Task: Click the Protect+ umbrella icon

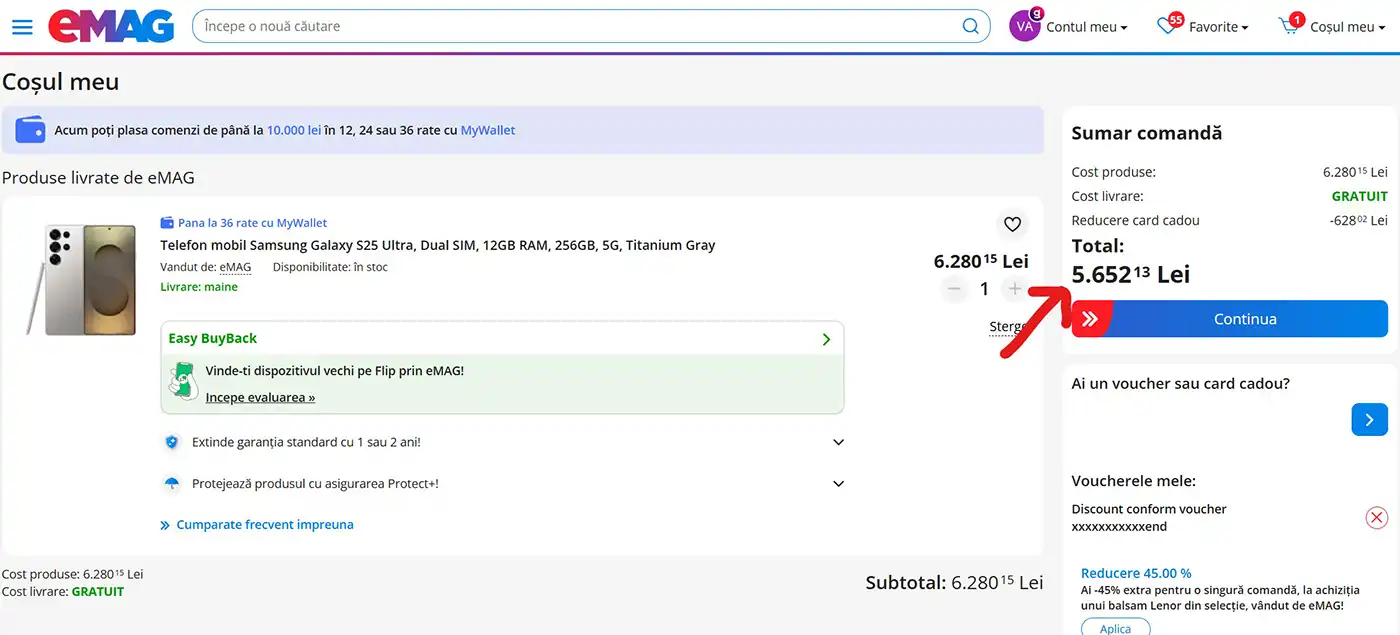Action: click(172, 484)
